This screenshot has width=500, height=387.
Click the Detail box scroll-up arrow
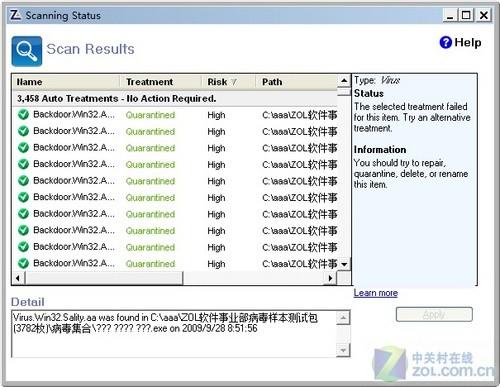coord(343,318)
